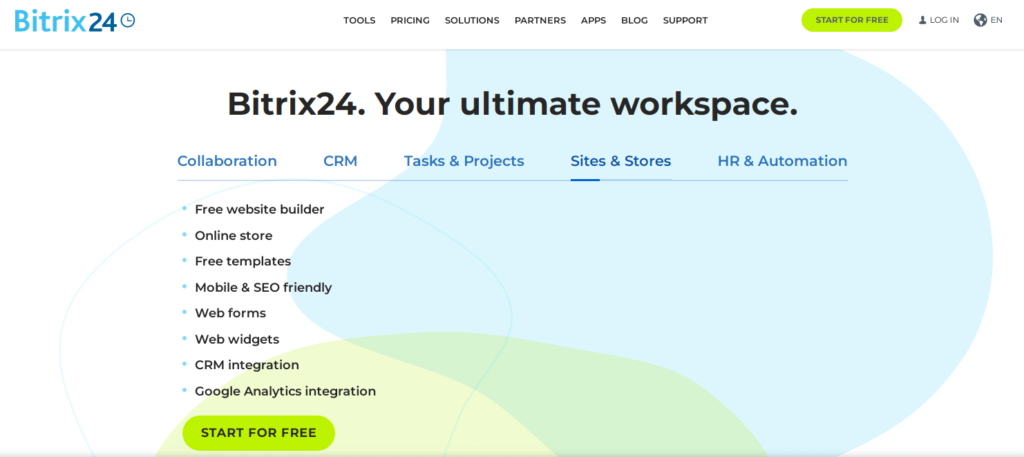
Task: Select the Sites & Stores tab
Action: [621, 161]
